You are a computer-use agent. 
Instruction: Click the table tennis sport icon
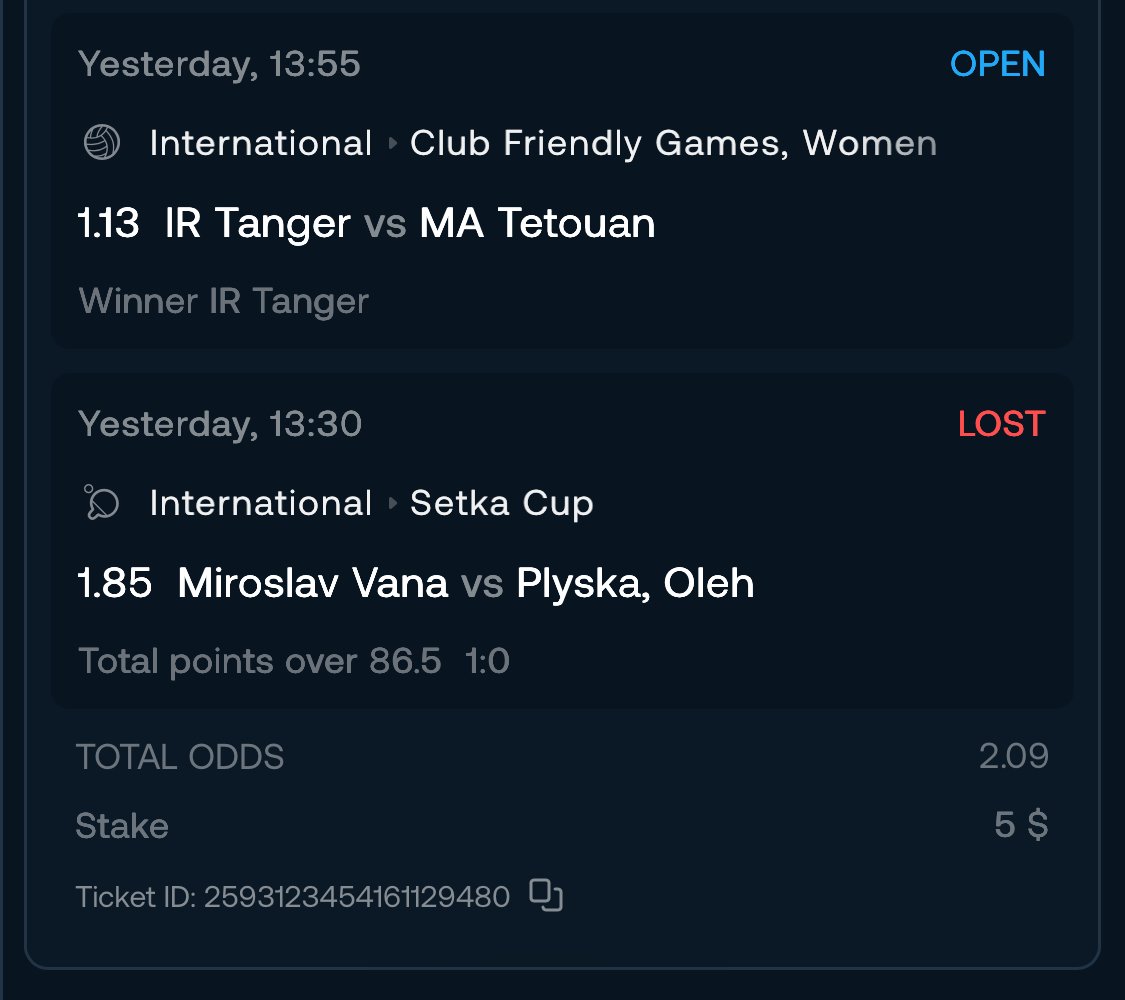click(101, 503)
